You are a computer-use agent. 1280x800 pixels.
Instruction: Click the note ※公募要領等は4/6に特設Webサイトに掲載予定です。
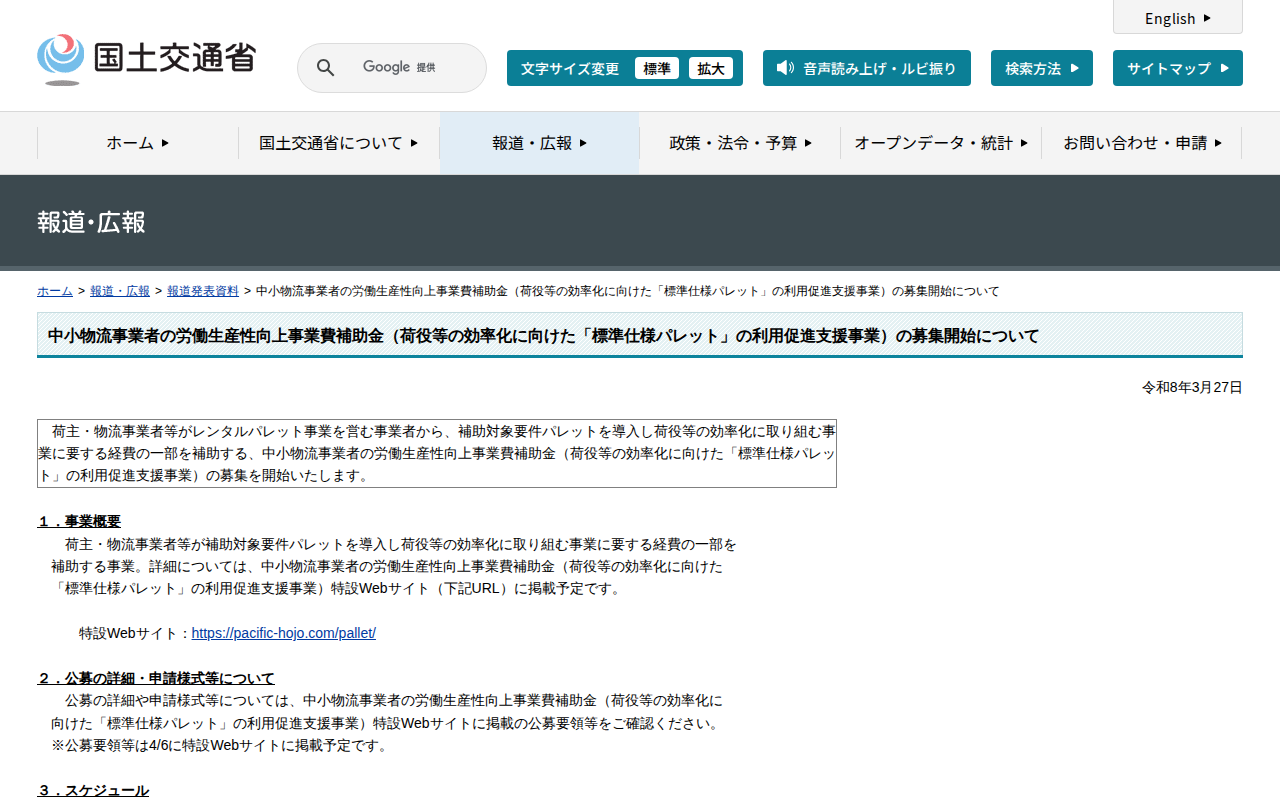click(x=219, y=745)
